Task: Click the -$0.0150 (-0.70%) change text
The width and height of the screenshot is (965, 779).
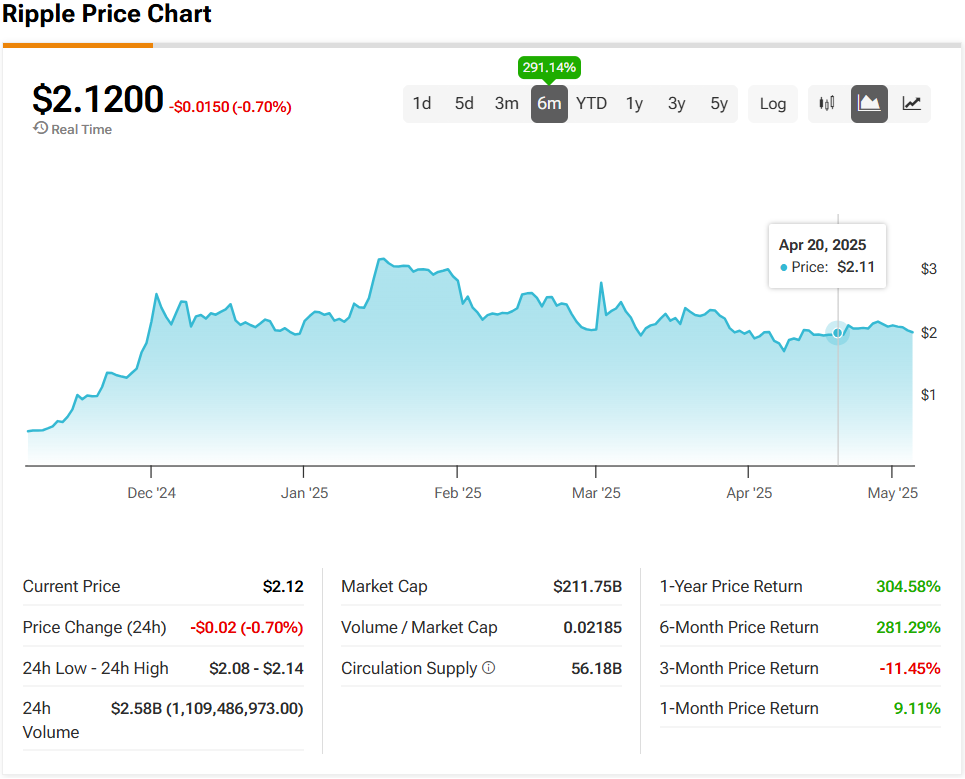Action: [x=230, y=107]
